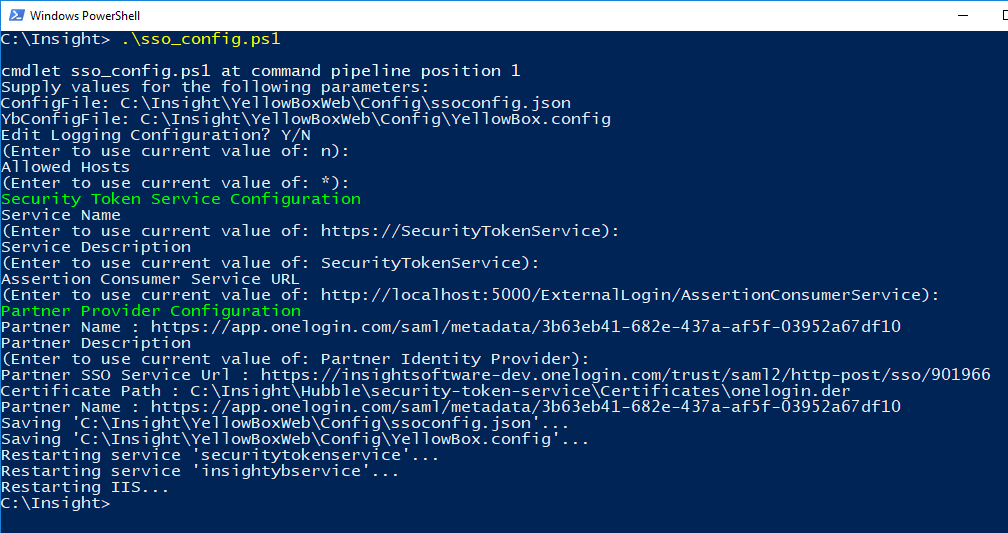Click the "Windows PowerShell" title bar text
This screenshot has width=1008, height=533.
click(x=84, y=16)
